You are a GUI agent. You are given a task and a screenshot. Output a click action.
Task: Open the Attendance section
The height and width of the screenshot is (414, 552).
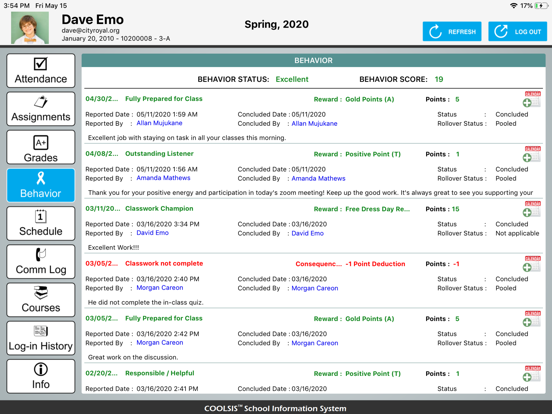[x=41, y=71]
